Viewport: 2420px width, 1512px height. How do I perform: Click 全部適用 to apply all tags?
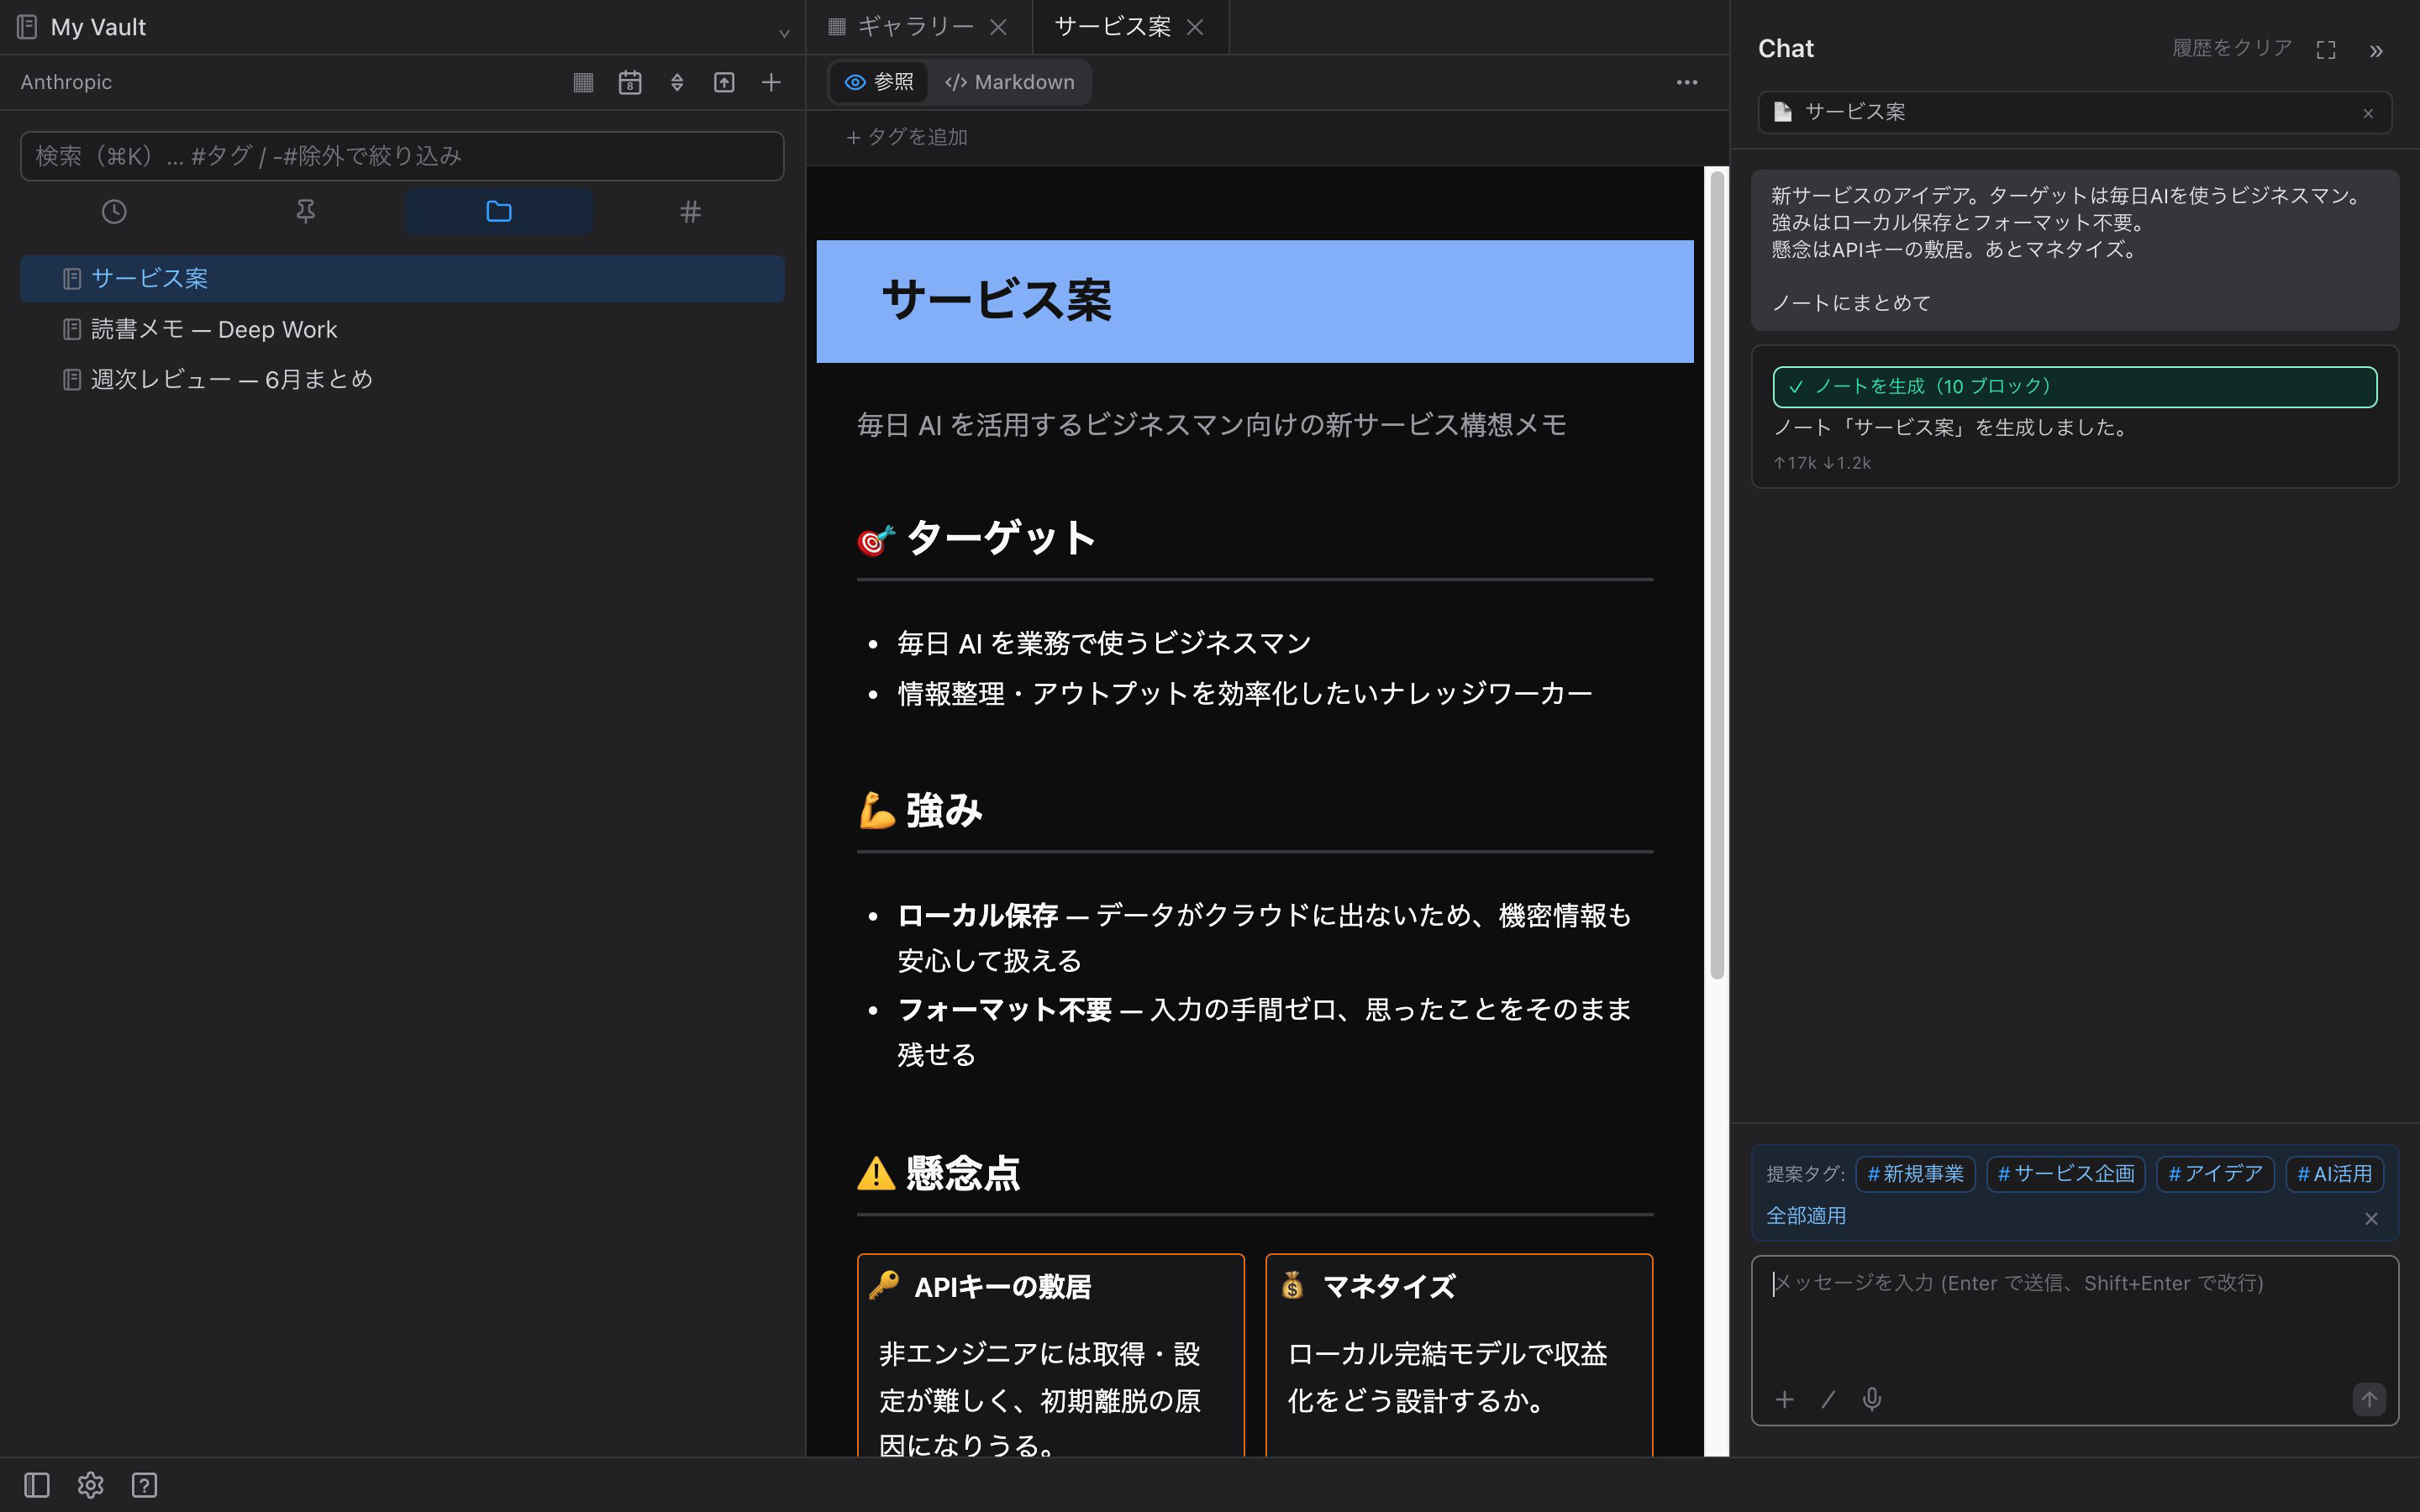click(x=1806, y=1216)
